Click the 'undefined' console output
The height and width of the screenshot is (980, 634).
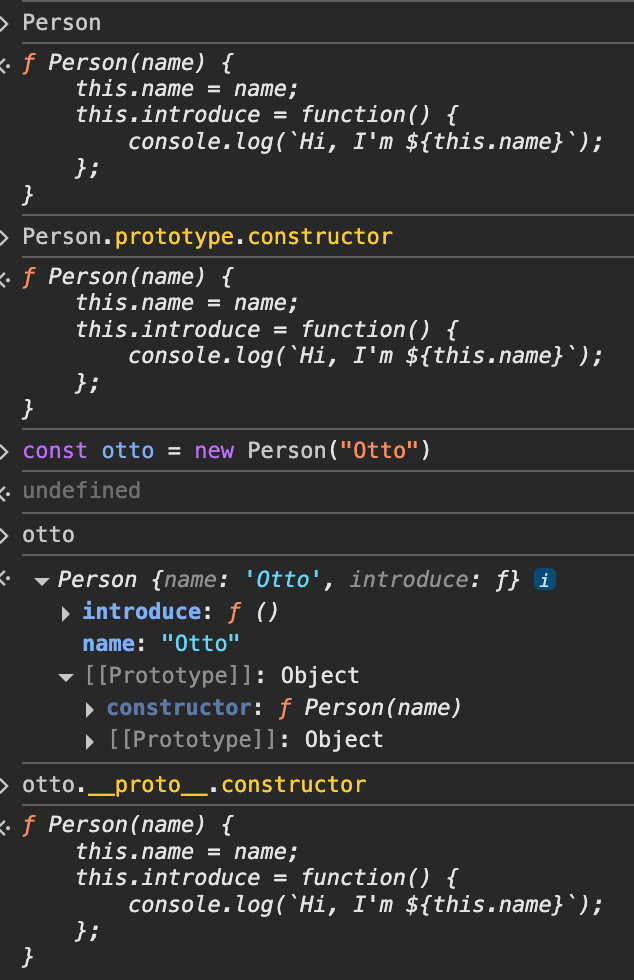81,490
